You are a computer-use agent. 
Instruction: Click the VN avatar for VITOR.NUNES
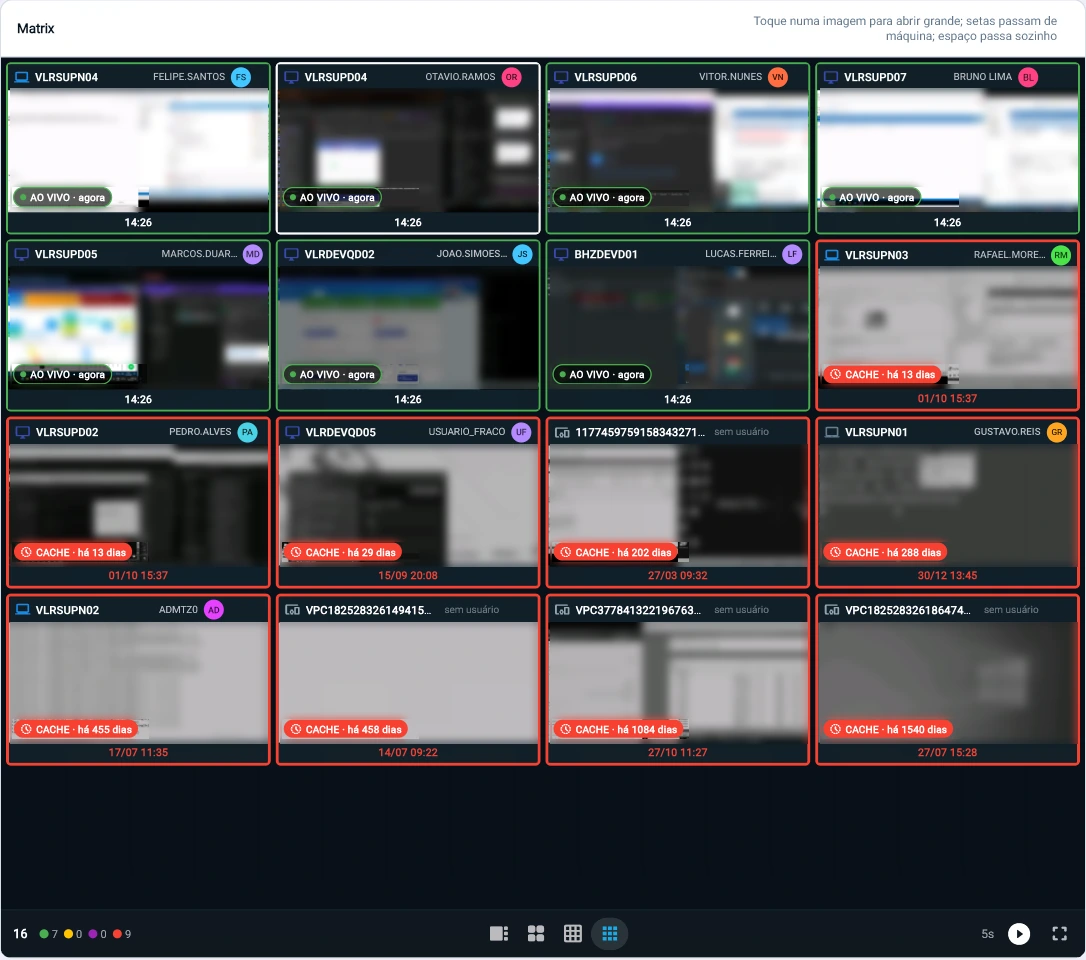(x=778, y=77)
